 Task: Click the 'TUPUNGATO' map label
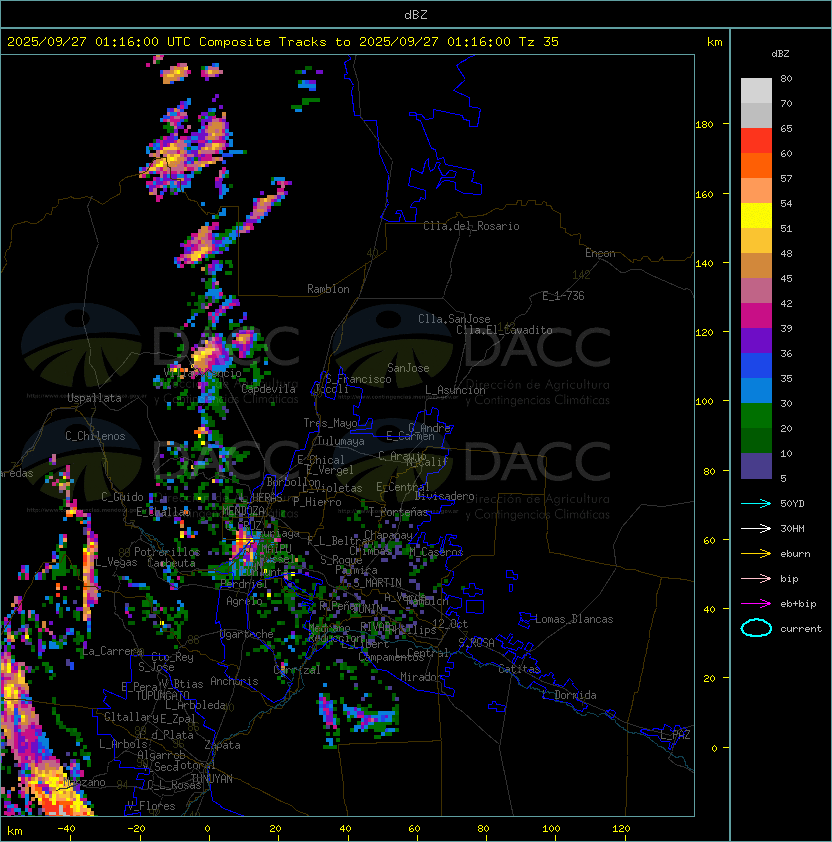point(163,695)
